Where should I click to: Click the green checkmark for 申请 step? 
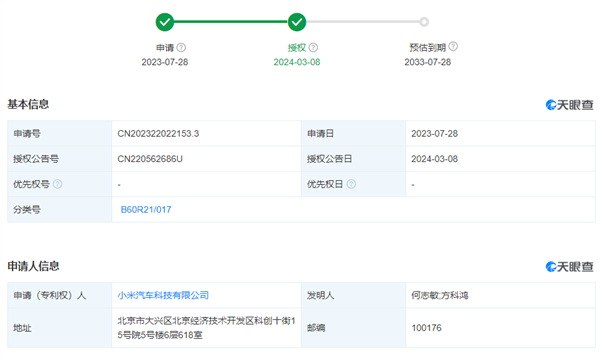pyautogui.click(x=165, y=22)
